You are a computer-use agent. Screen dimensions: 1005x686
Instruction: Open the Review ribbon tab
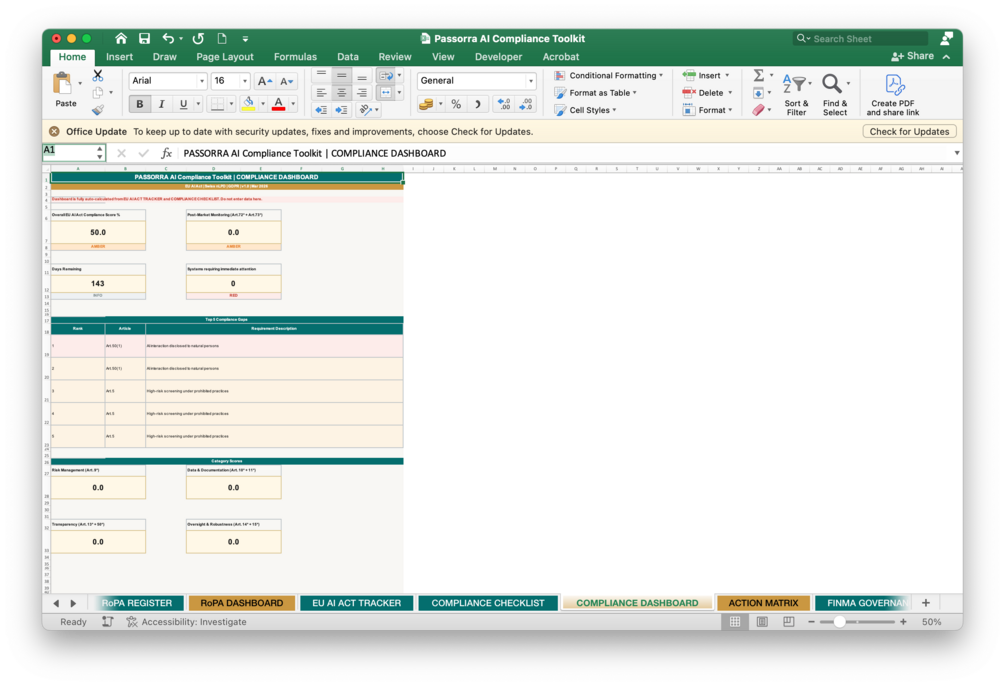point(395,57)
